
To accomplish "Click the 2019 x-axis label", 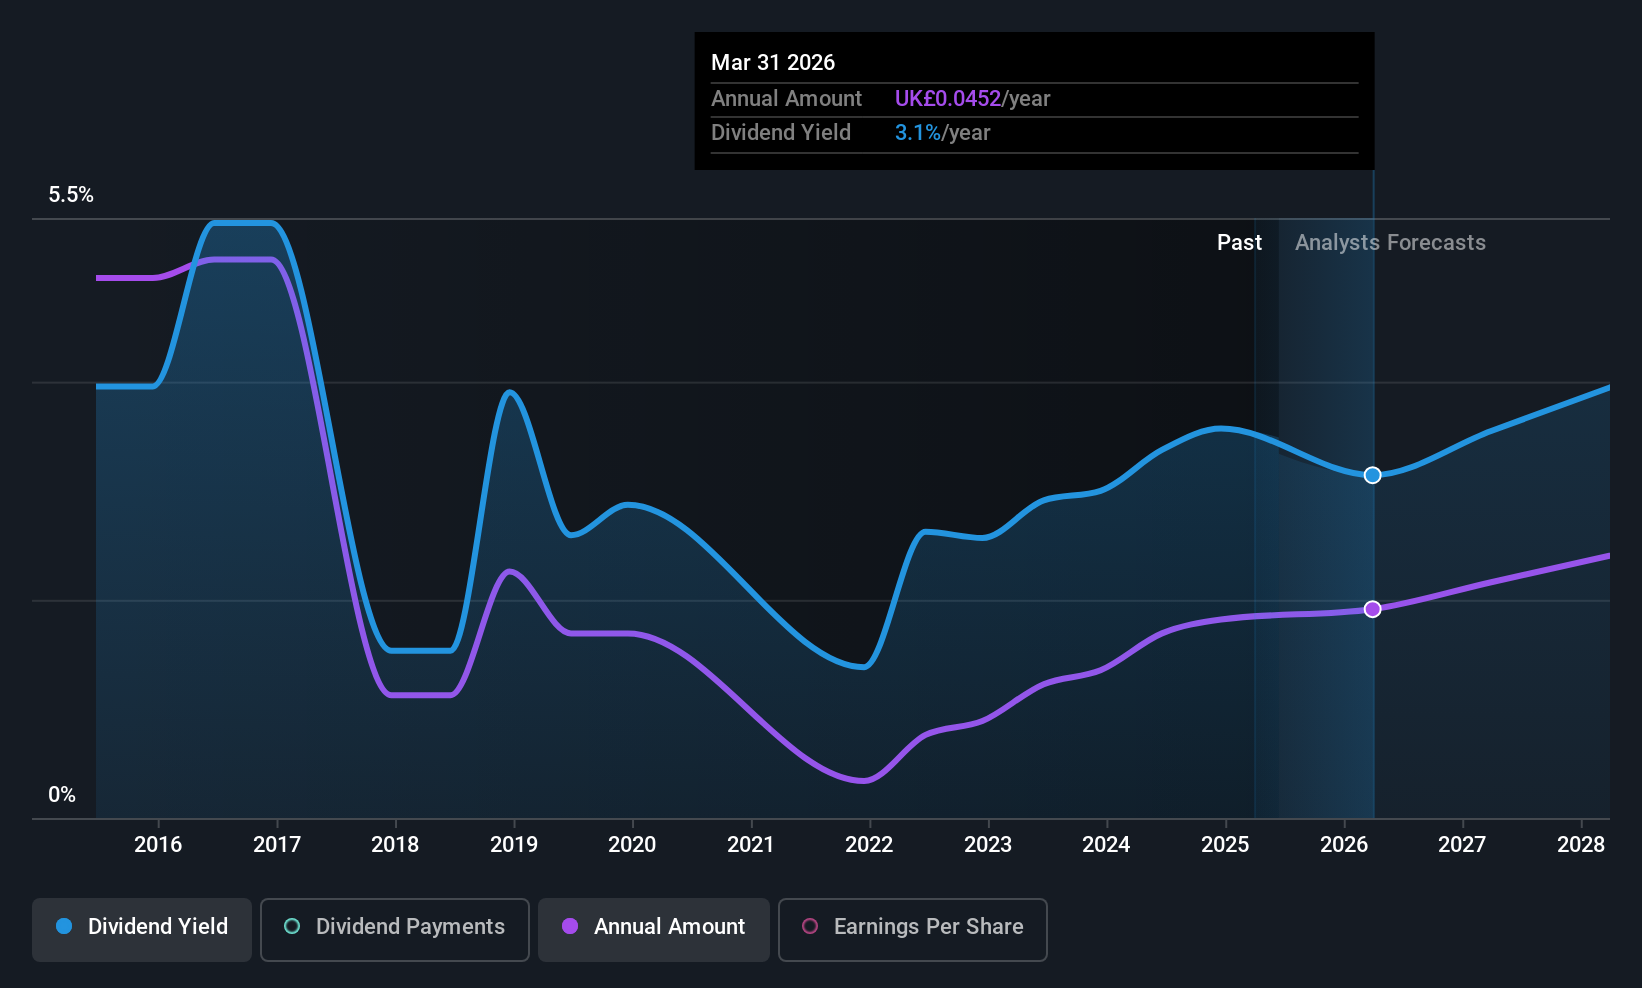I will (x=514, y=845).
